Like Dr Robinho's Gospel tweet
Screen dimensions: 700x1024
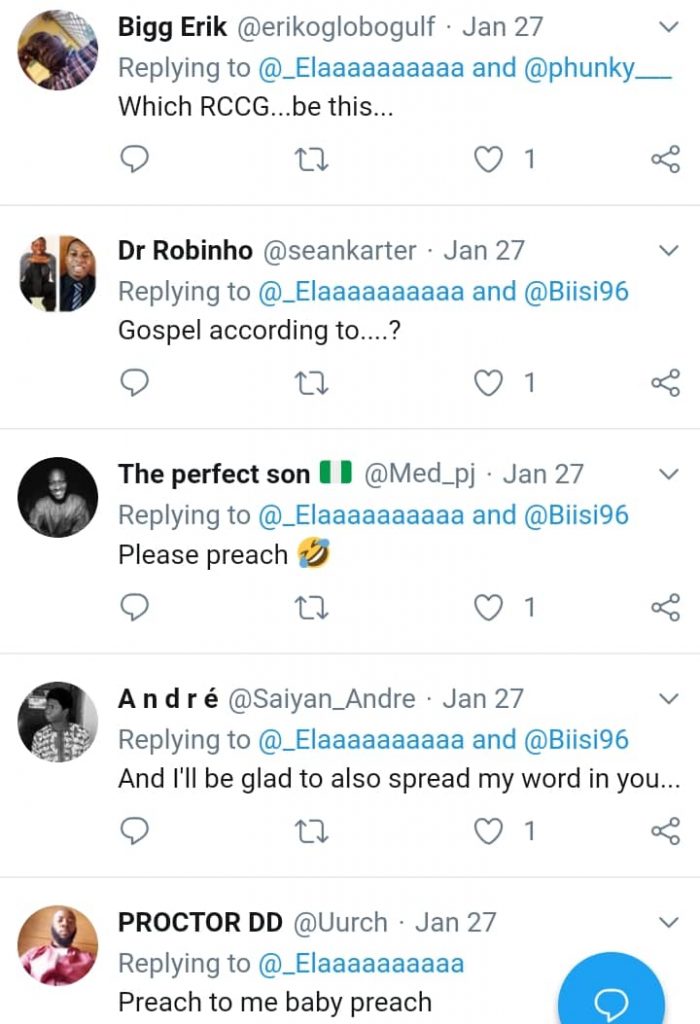(x=488, y=382)
